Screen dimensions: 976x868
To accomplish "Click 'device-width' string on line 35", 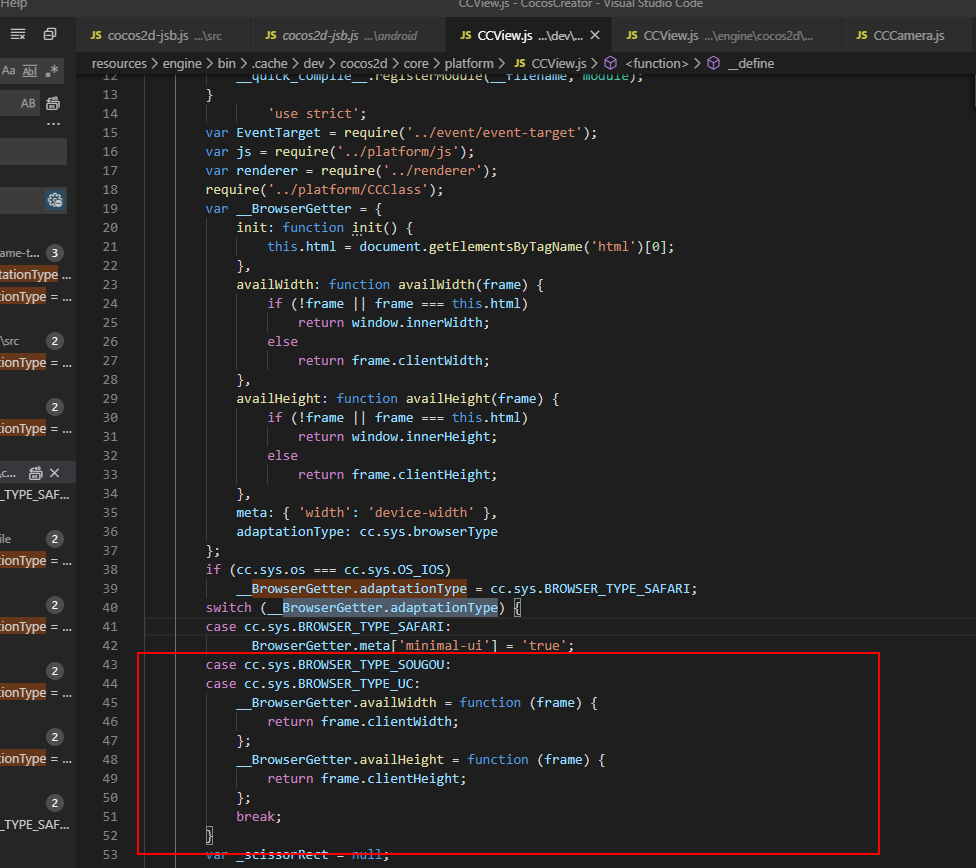I will (421, 512).
